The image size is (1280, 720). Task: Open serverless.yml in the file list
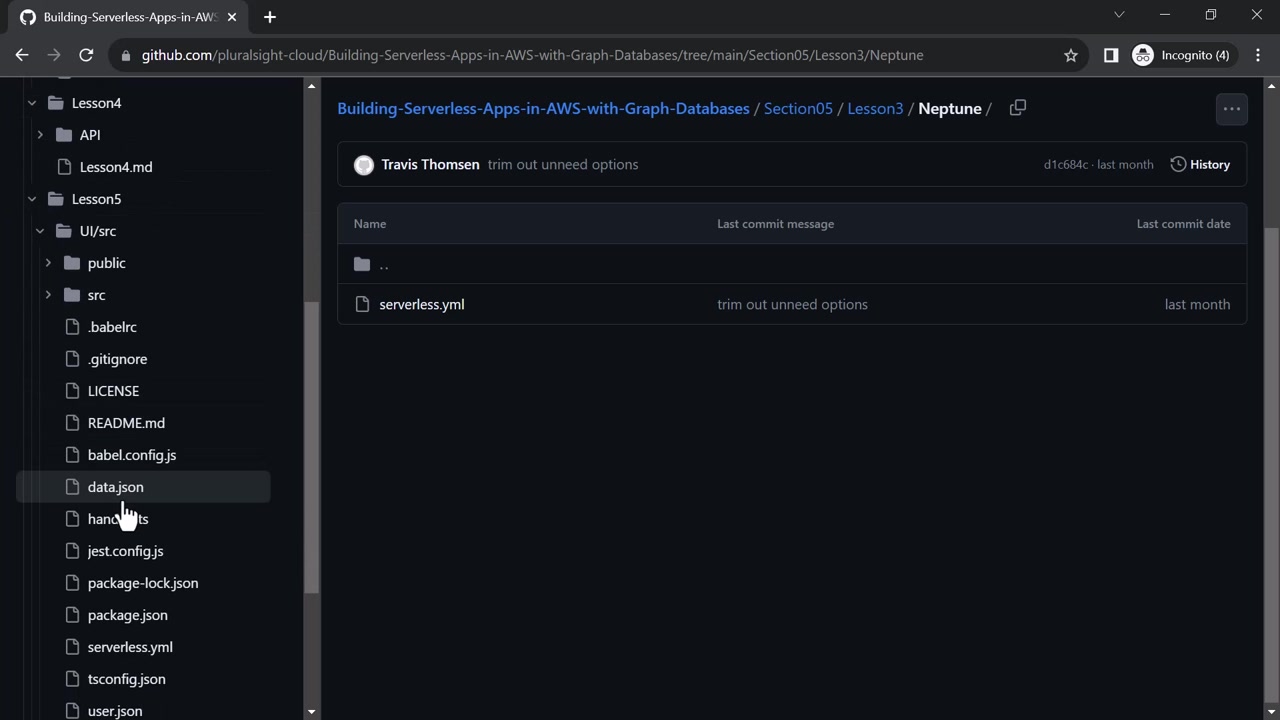(x=422, y=305)
